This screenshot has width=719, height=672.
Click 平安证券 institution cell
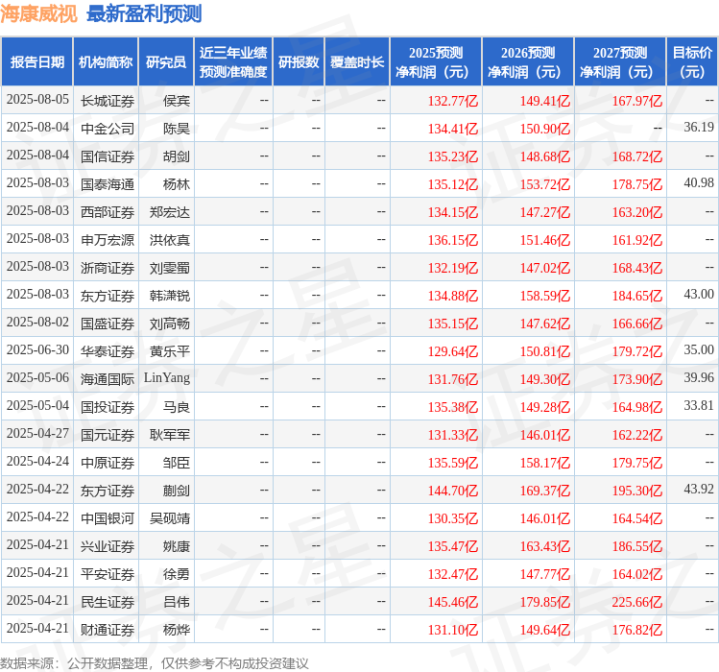pyautogui.click(x=107, y=574)
